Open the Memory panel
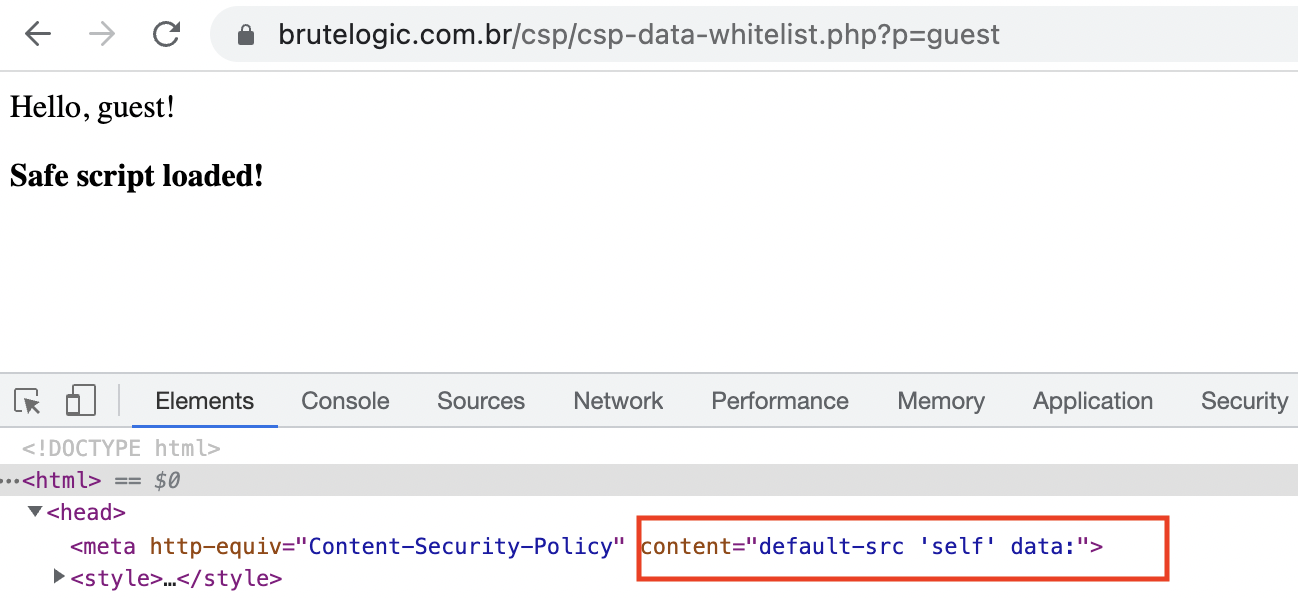 click(939, 400)
